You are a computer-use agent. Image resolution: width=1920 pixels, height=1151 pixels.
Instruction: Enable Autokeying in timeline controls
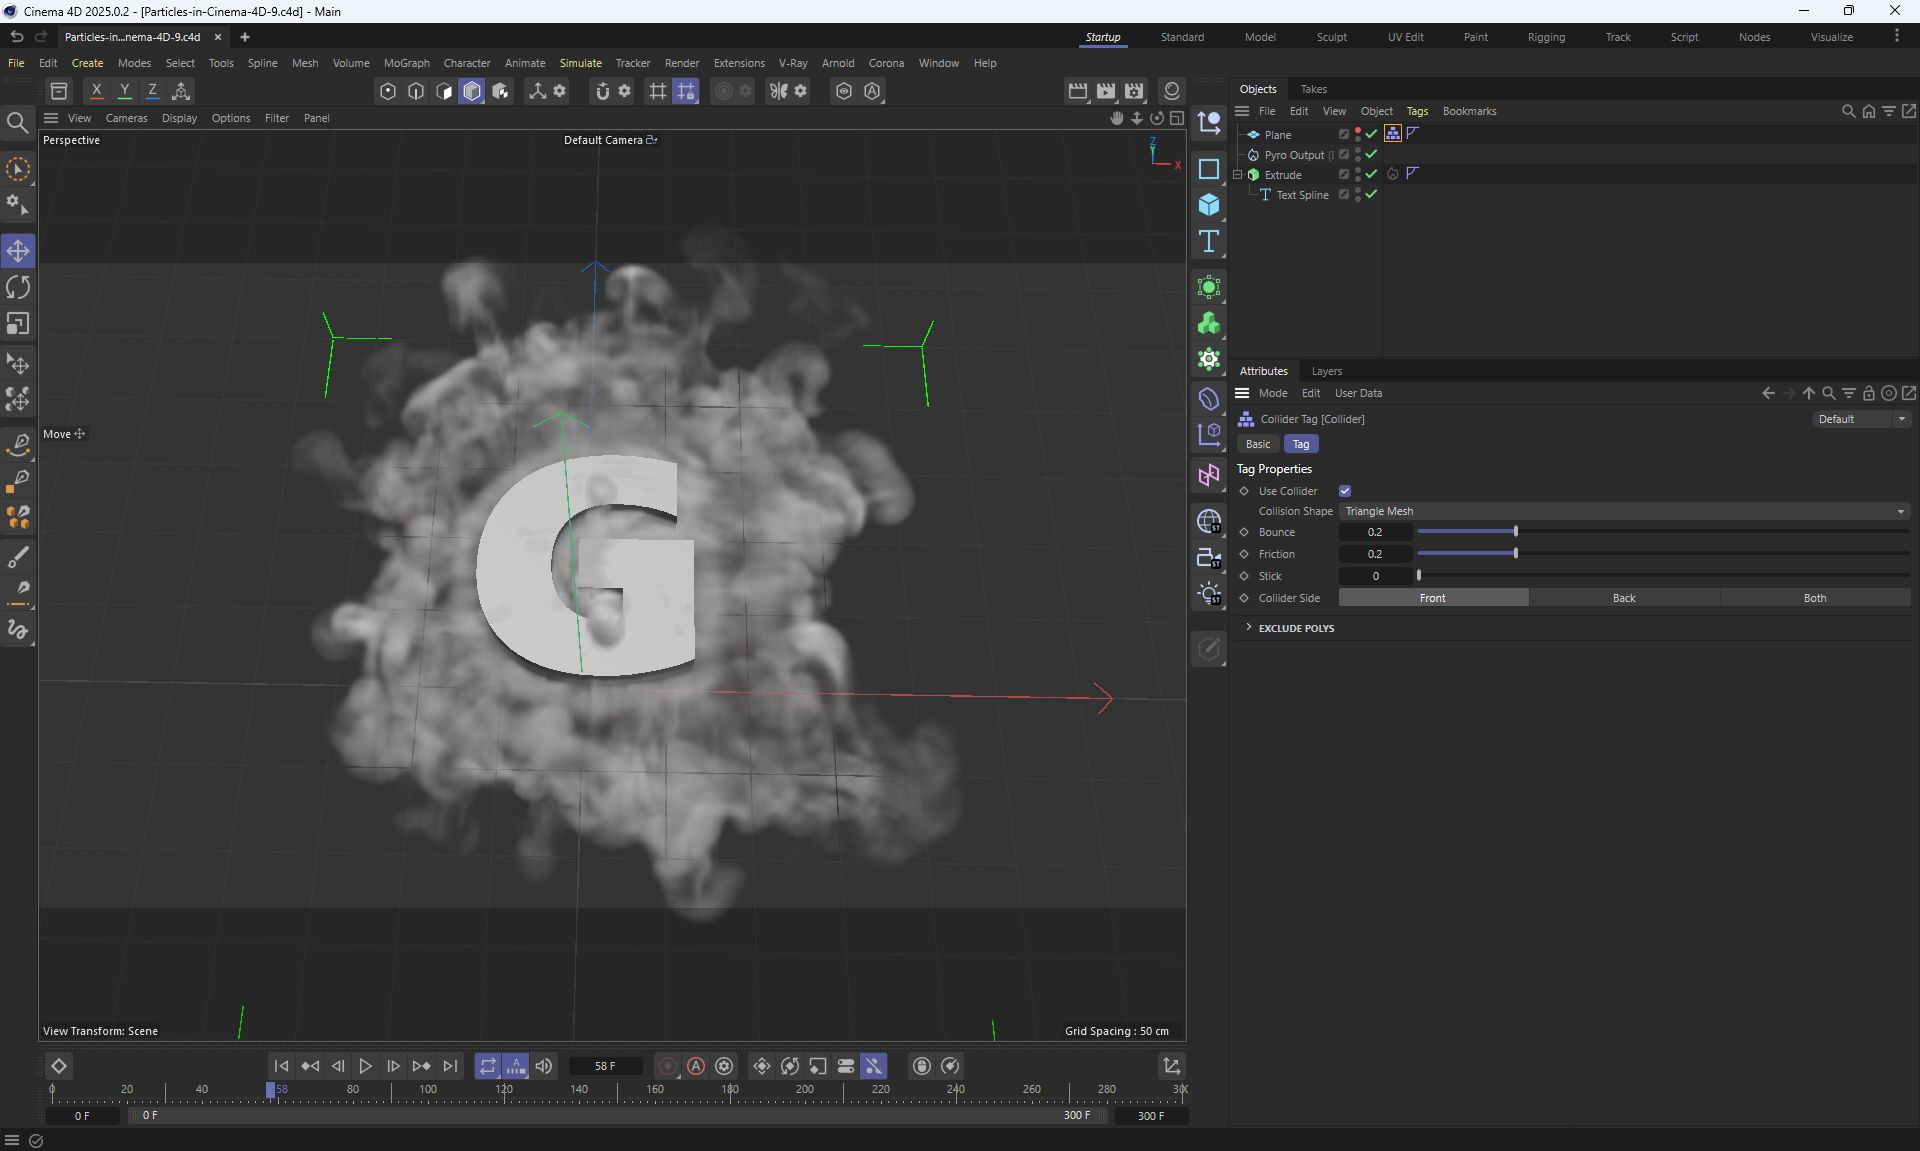coord(696,1066)
